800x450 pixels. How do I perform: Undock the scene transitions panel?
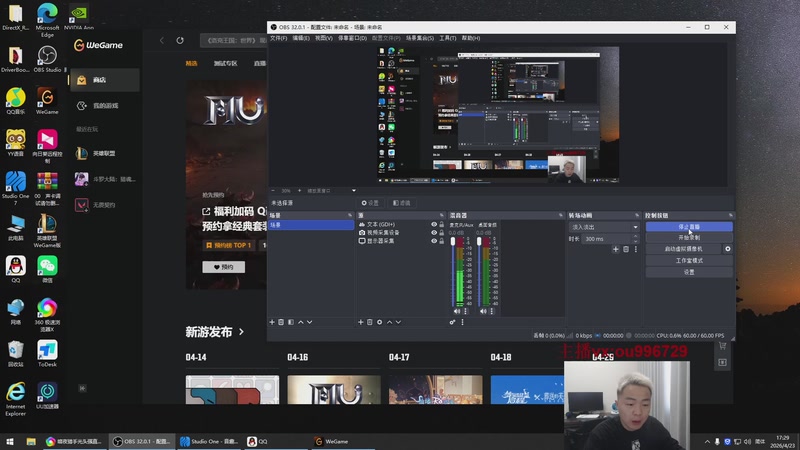point(637,215)
